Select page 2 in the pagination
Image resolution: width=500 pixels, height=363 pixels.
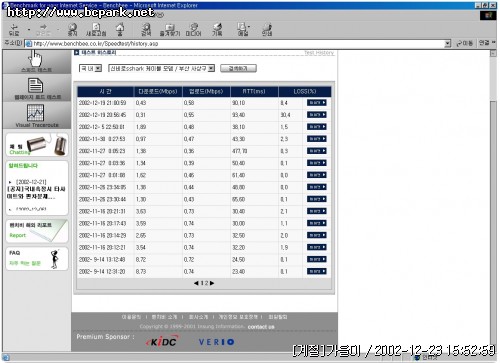pyautogui.click(x=206, y=283)
